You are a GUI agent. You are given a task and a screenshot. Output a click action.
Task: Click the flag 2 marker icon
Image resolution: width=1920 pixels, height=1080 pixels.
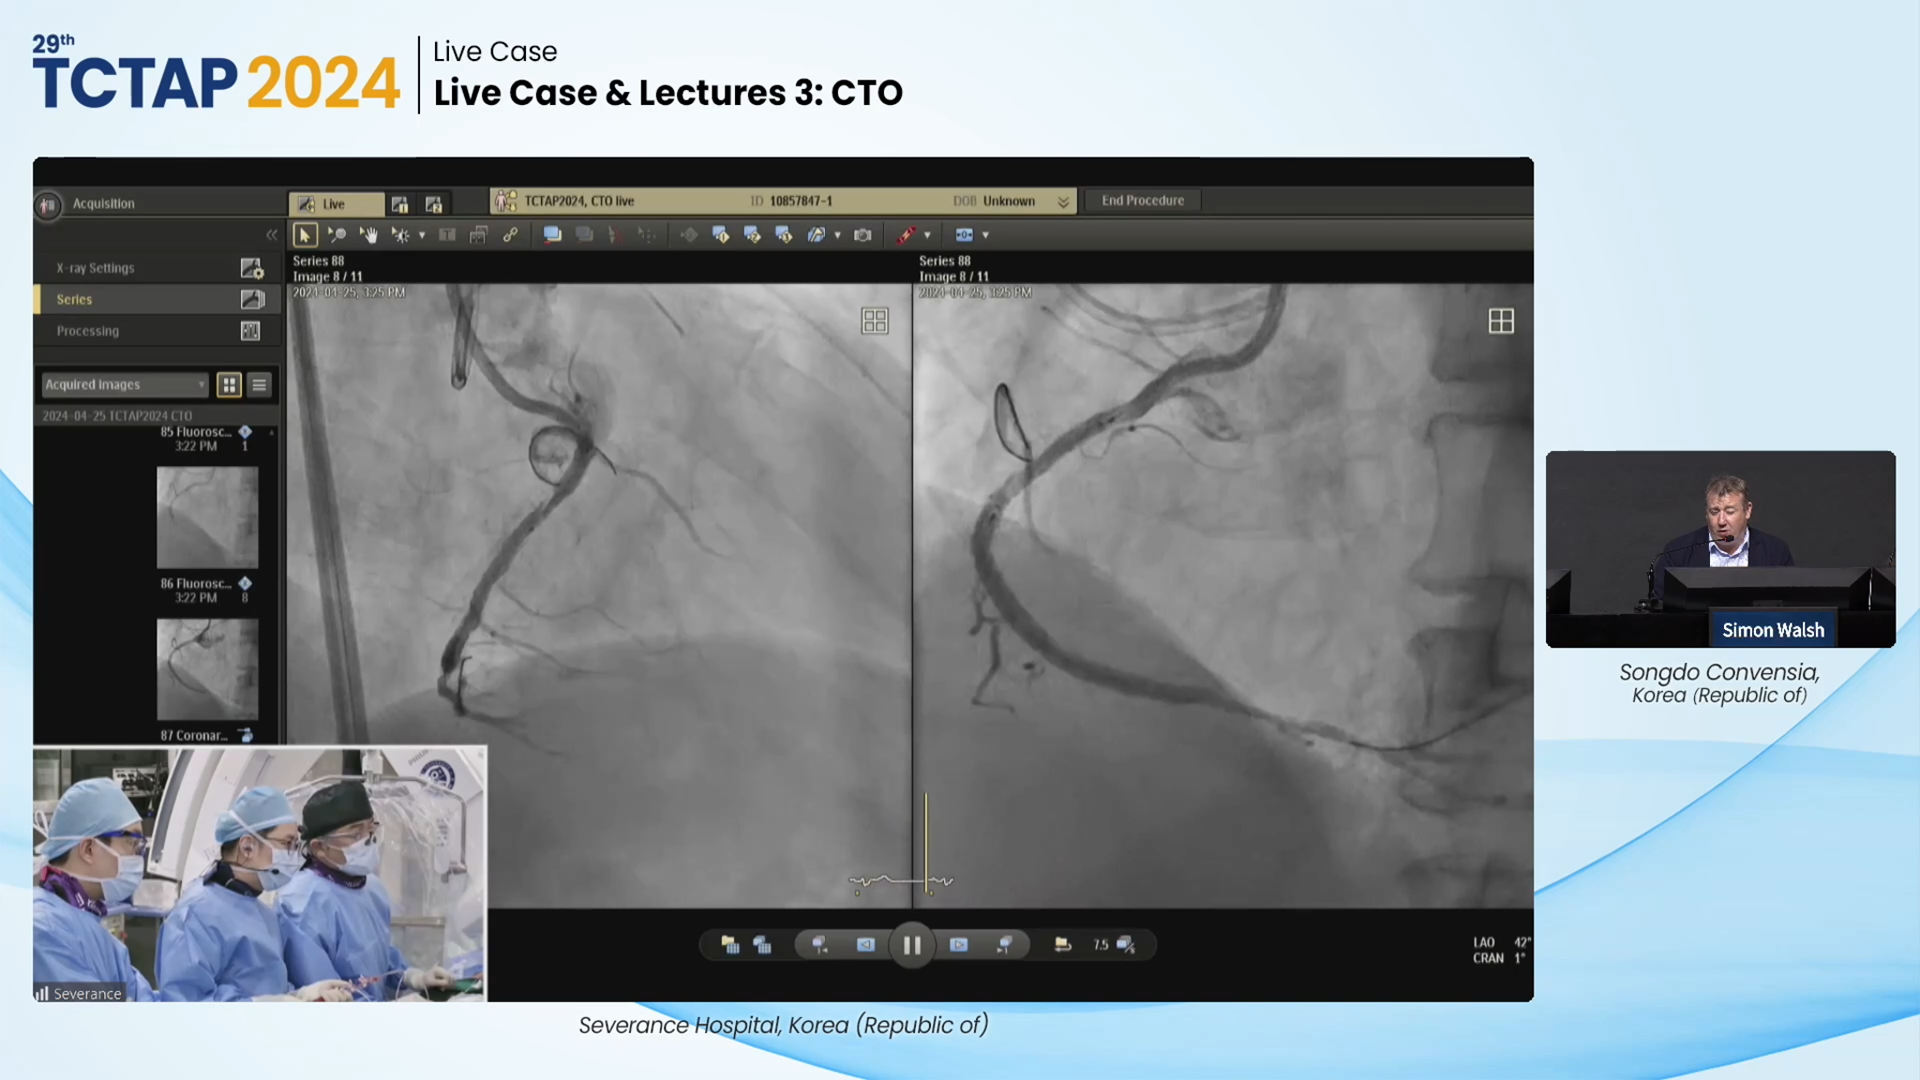point(753,235)
